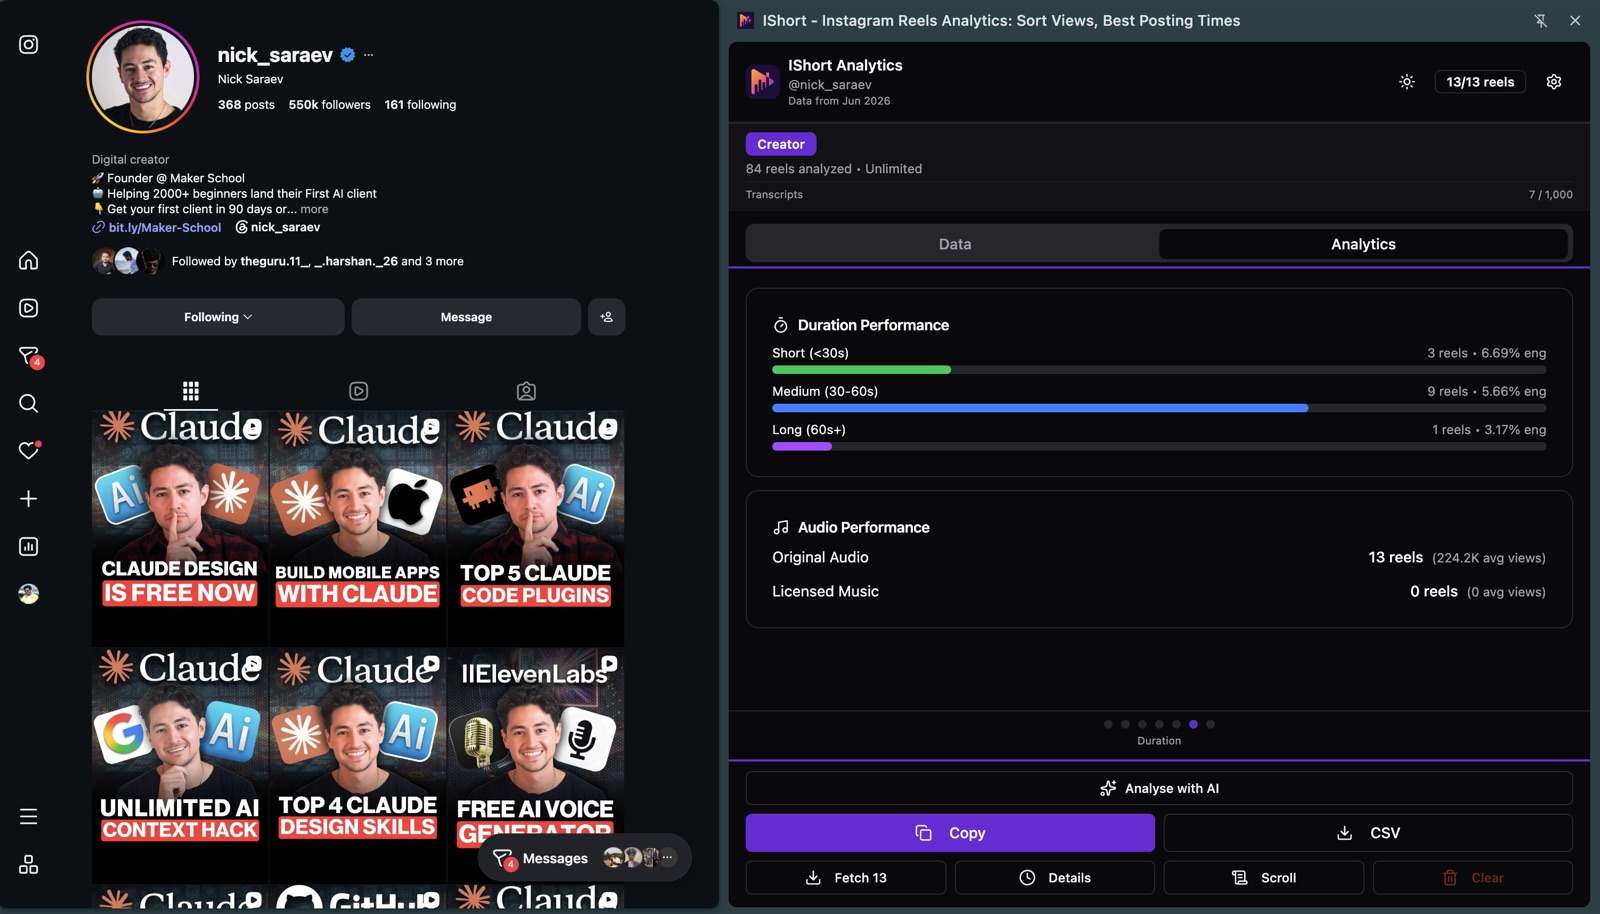Open floating Messages popup
Image resolution: width=1600 pixels, height=914 pixels.
coord(584,858)
